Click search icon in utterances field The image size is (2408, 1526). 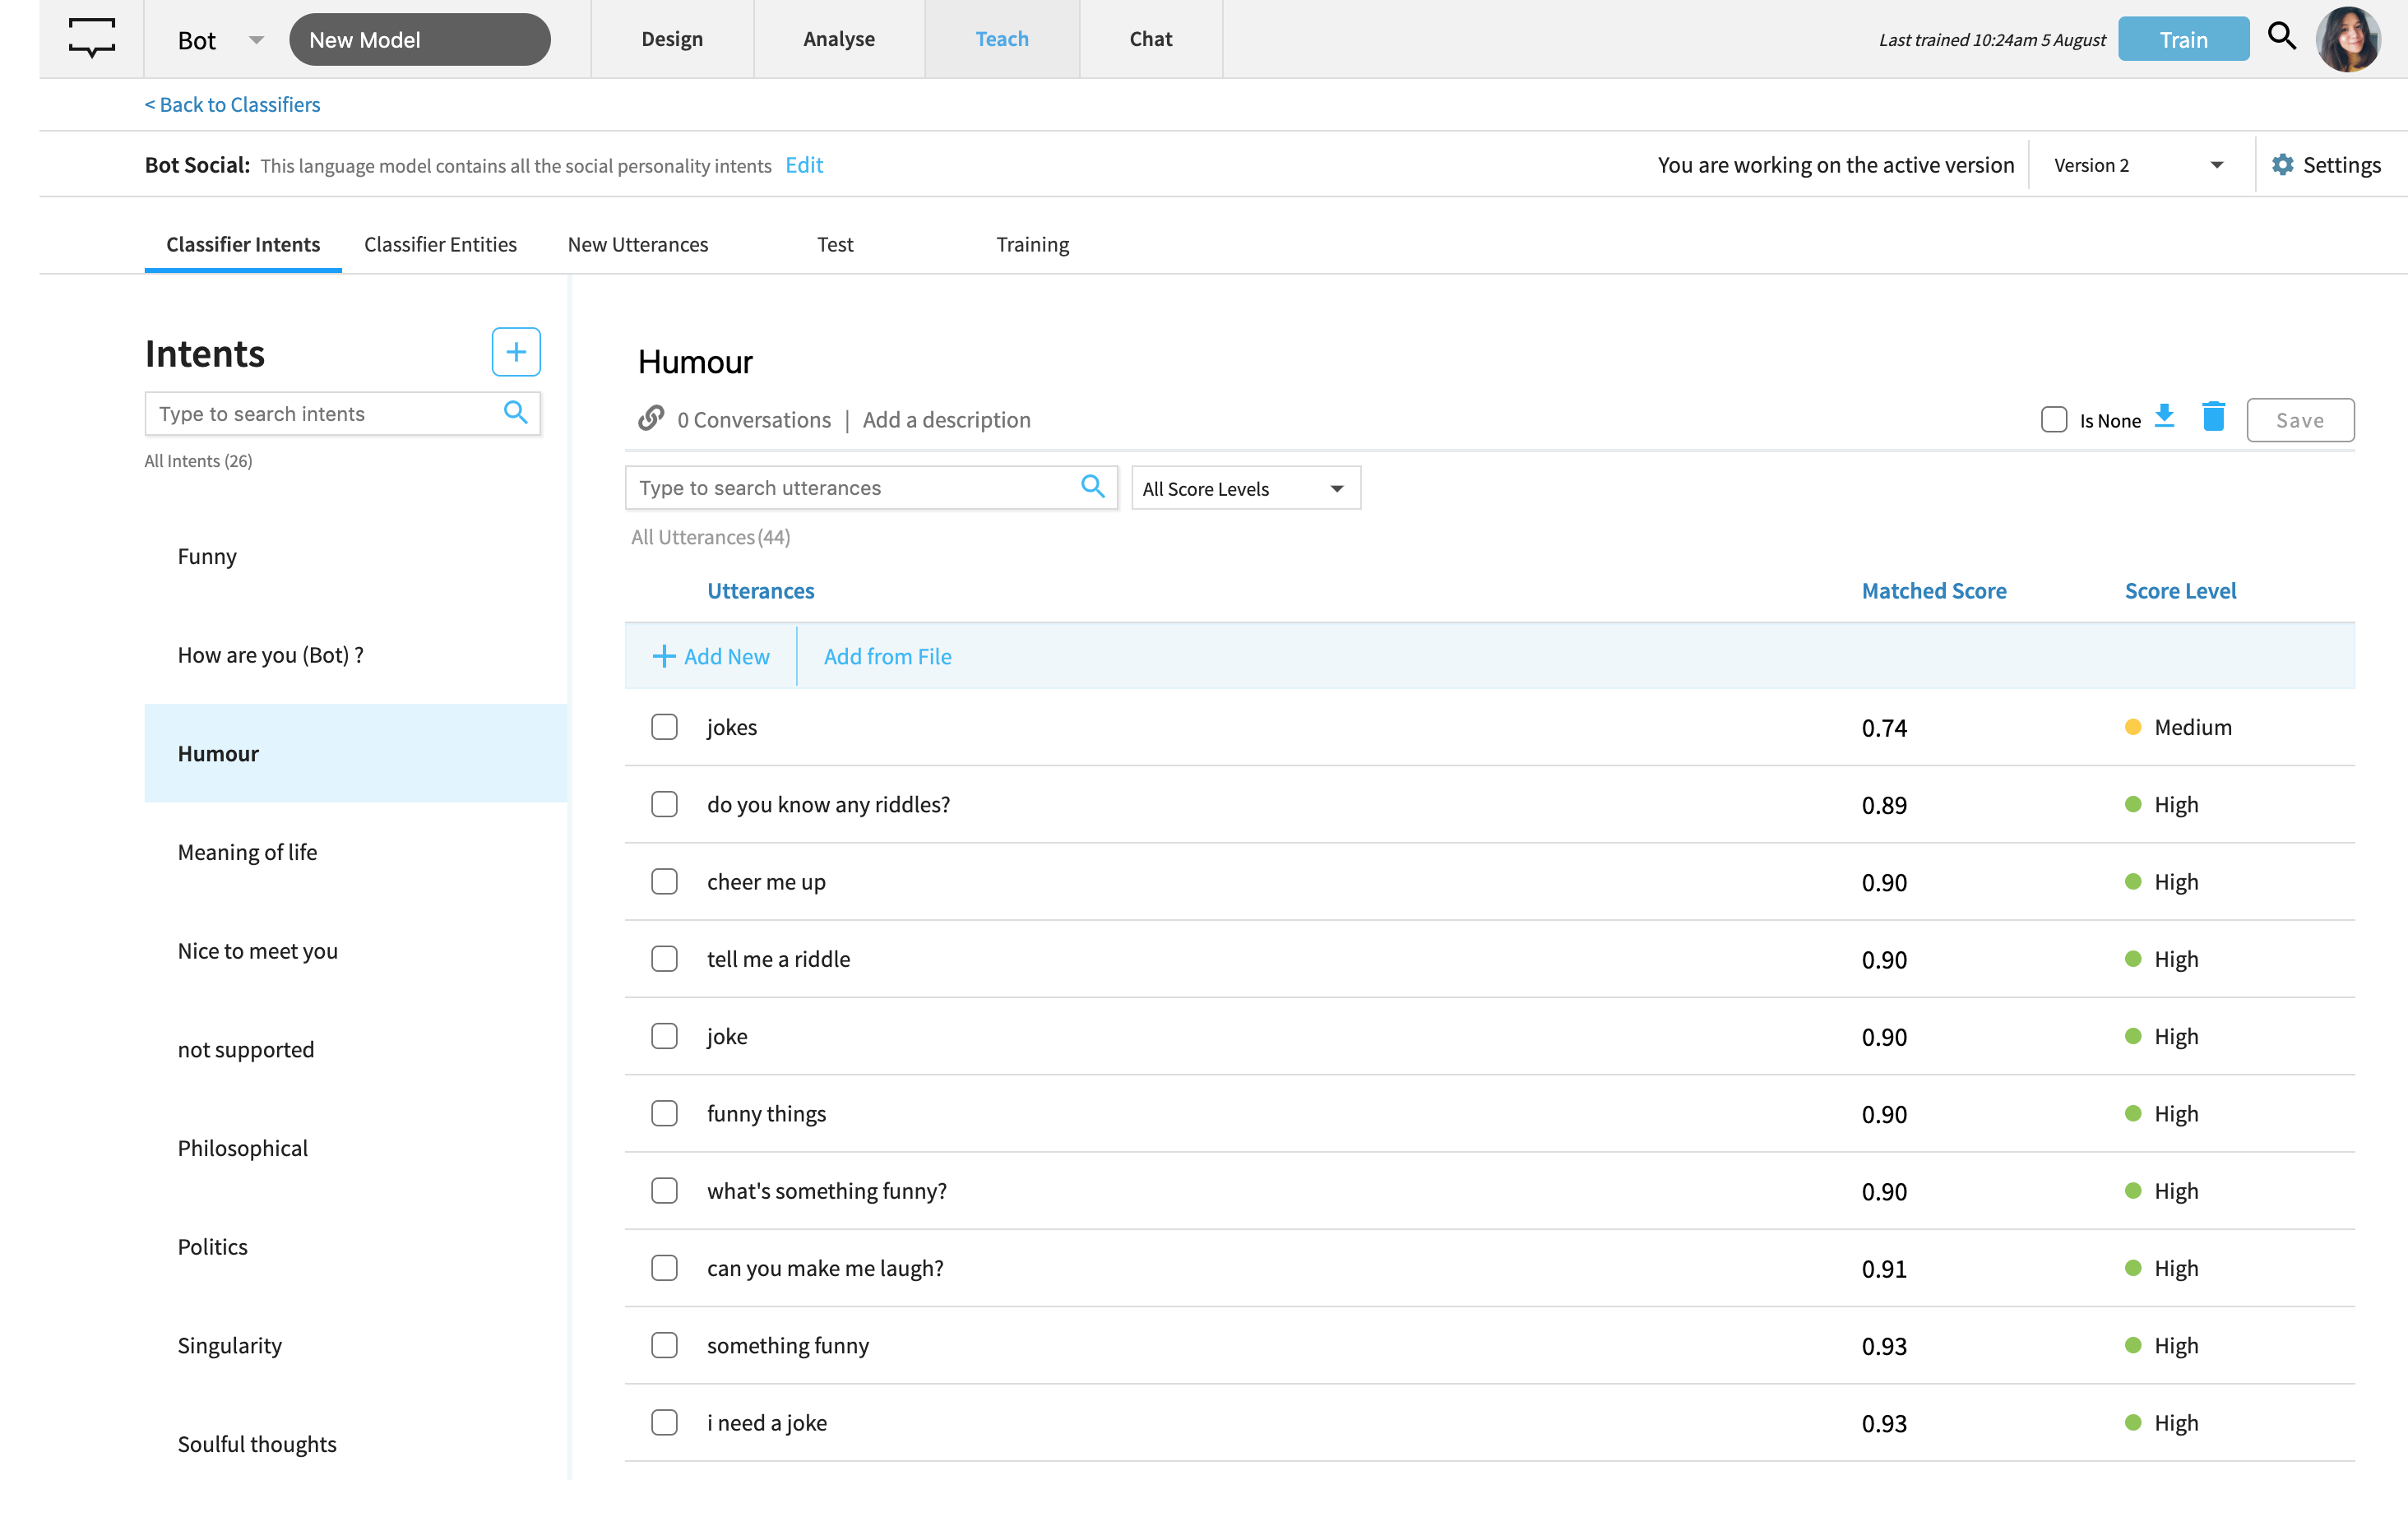coord(1092,487)
